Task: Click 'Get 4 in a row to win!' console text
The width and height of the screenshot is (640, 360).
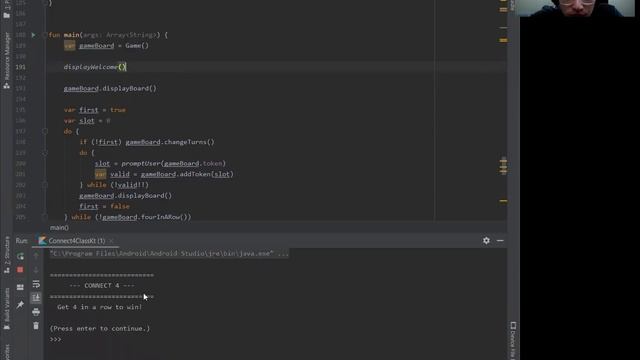Action: tap(100, 307)
